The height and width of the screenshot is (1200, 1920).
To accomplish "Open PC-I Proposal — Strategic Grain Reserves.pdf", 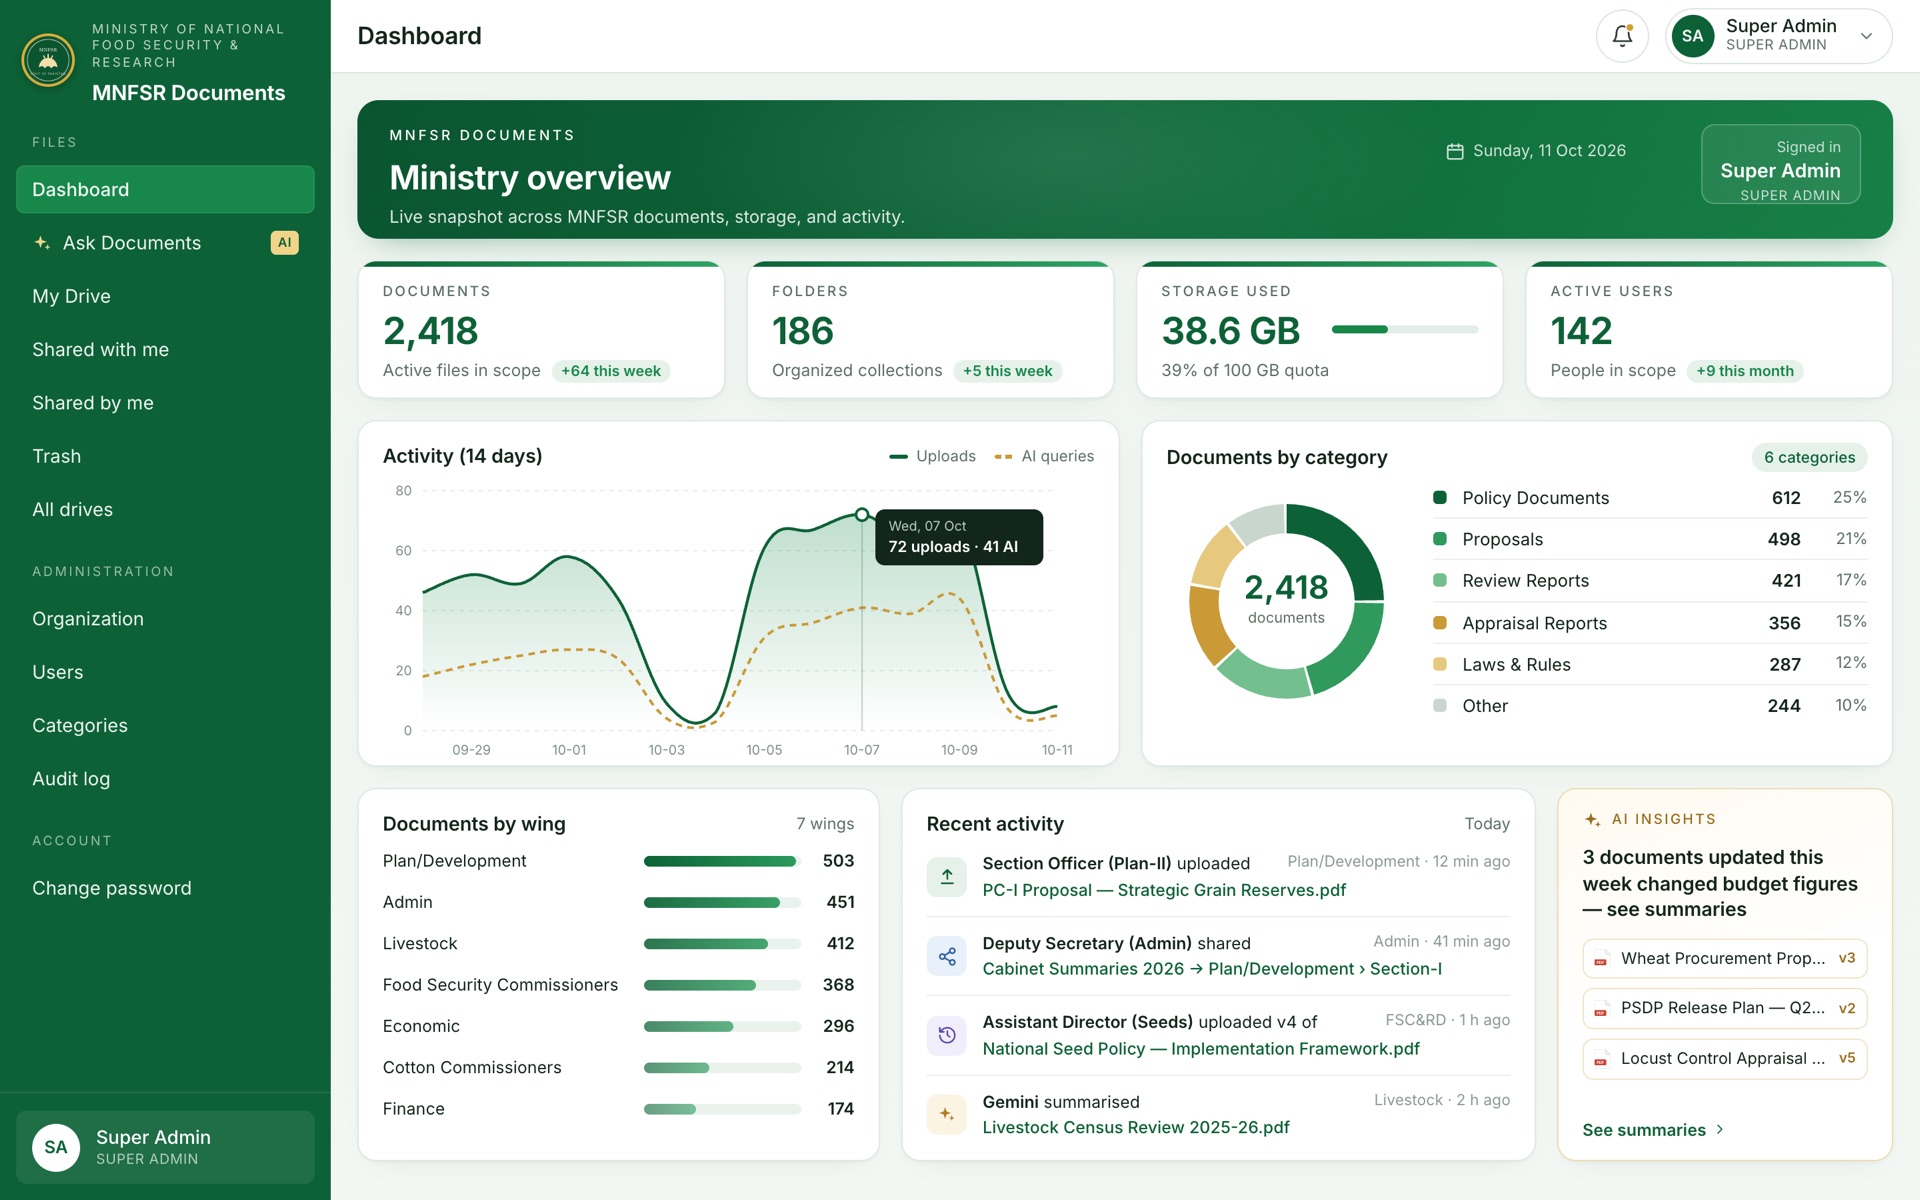I will 1164,890.
